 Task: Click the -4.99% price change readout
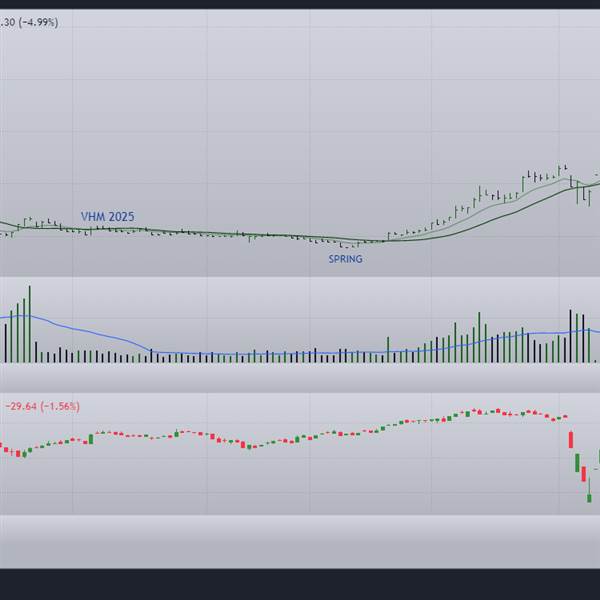(x=38, y=23)
